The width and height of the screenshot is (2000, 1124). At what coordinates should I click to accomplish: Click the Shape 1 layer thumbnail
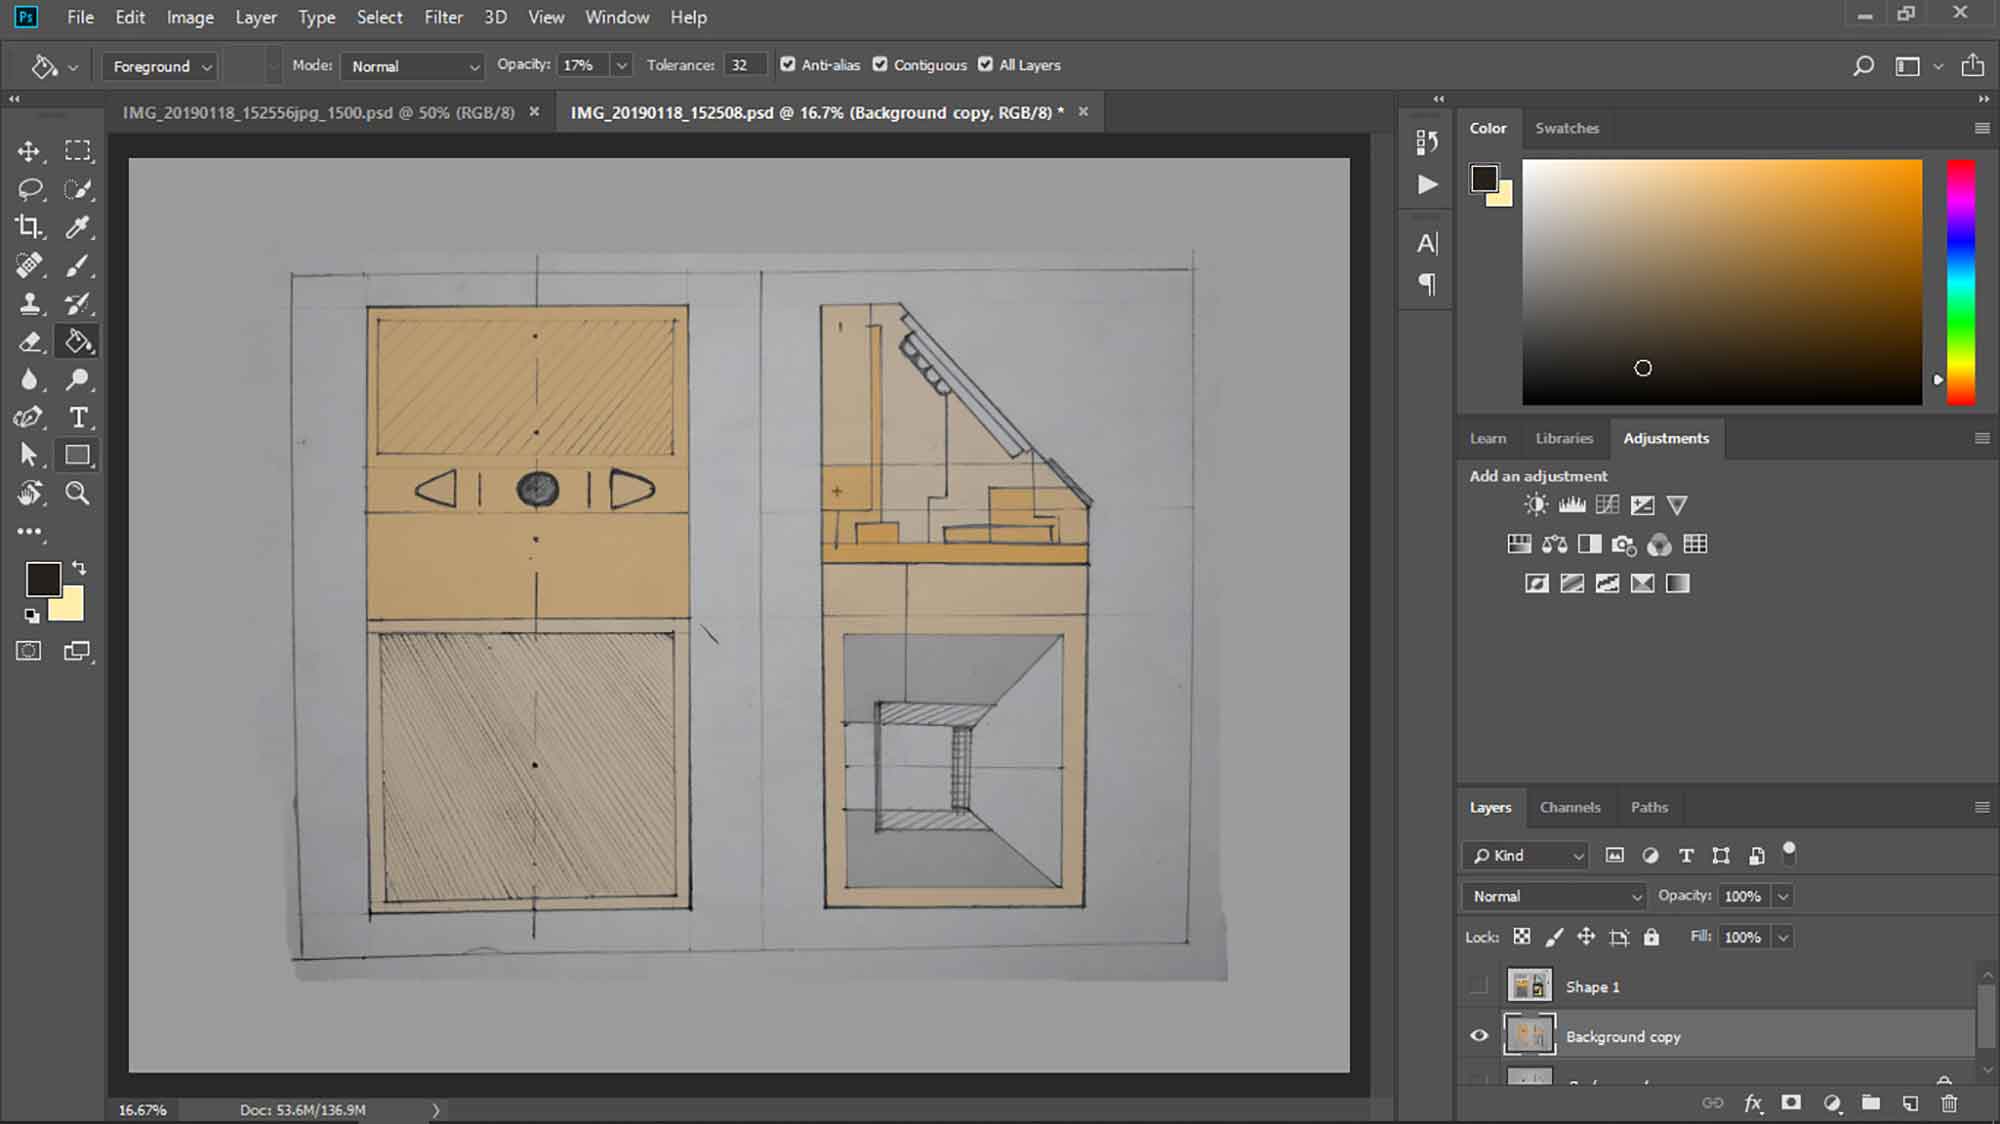1530,987
